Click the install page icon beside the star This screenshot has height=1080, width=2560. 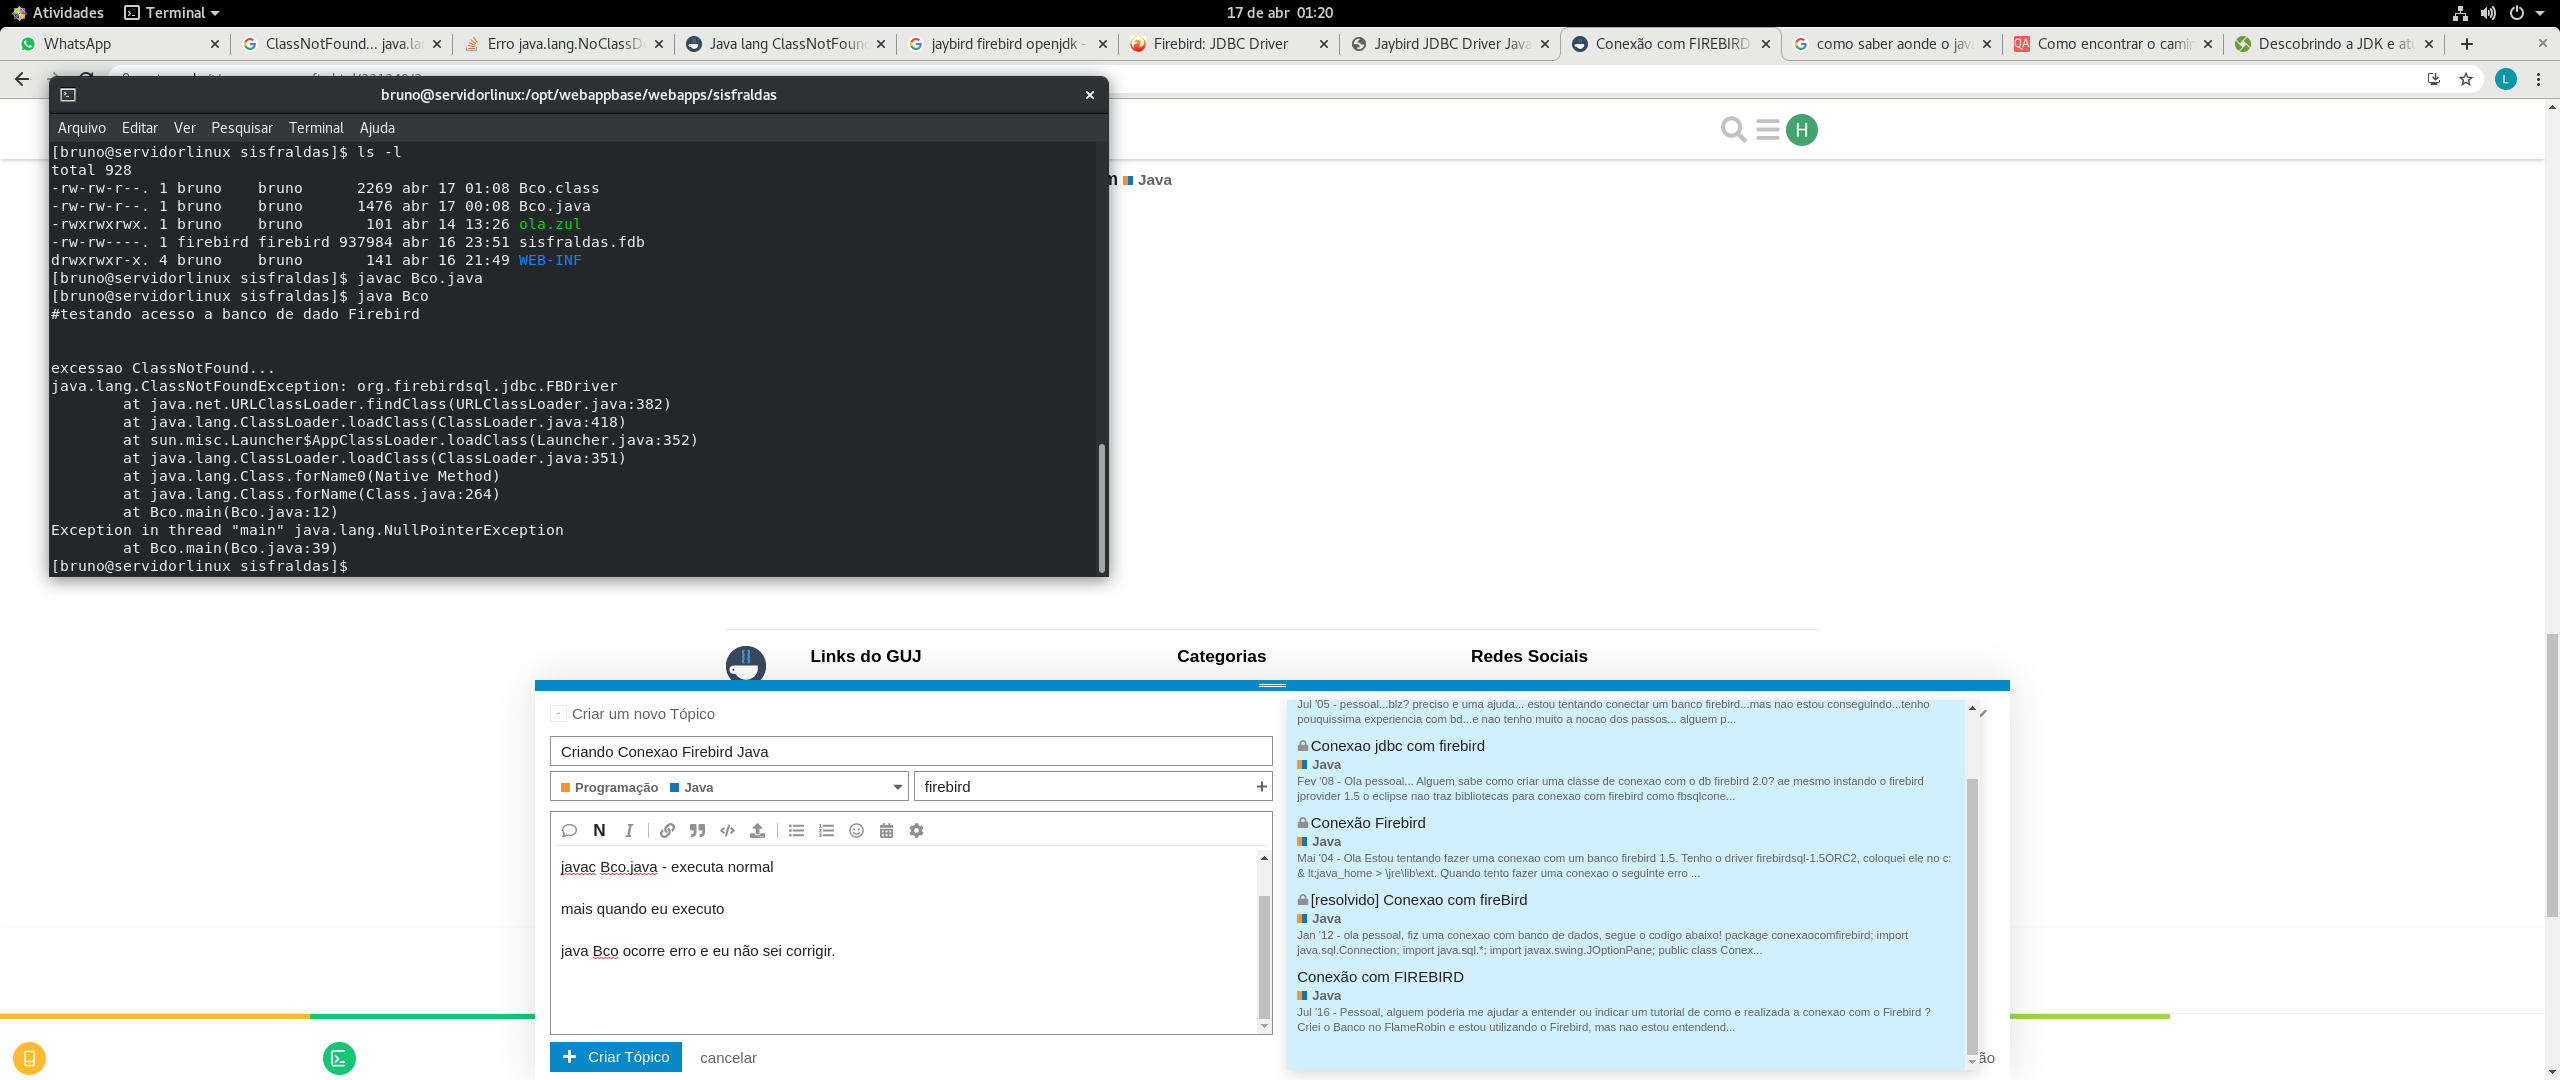(x=2434, y=79)
